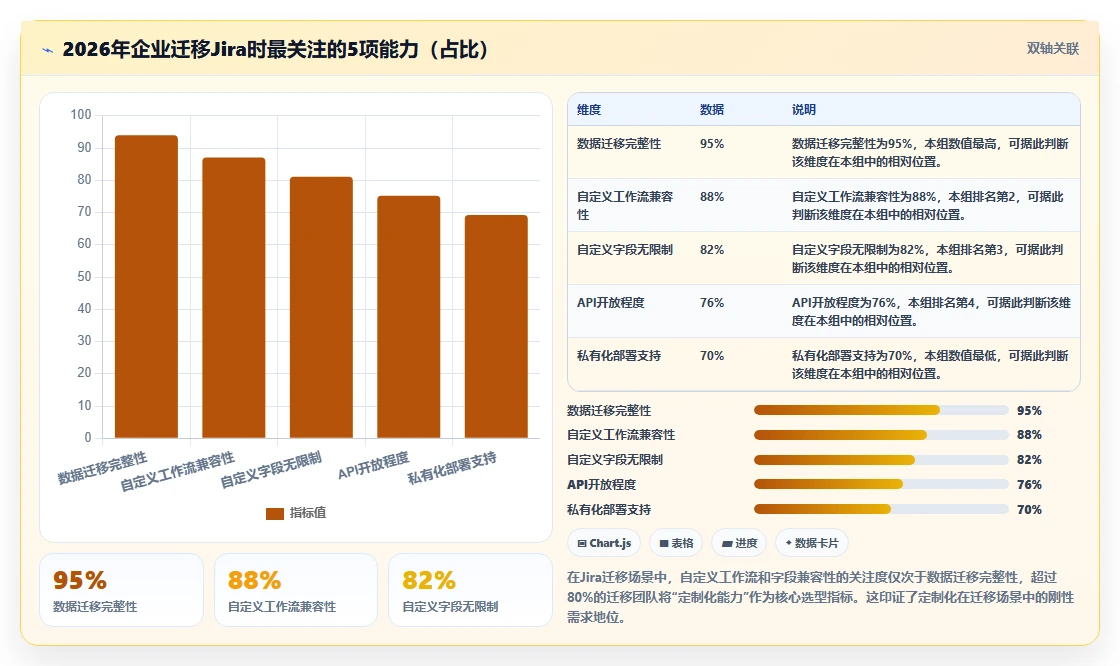Click the 82% value beside the progress bar

coord(1029,459)
